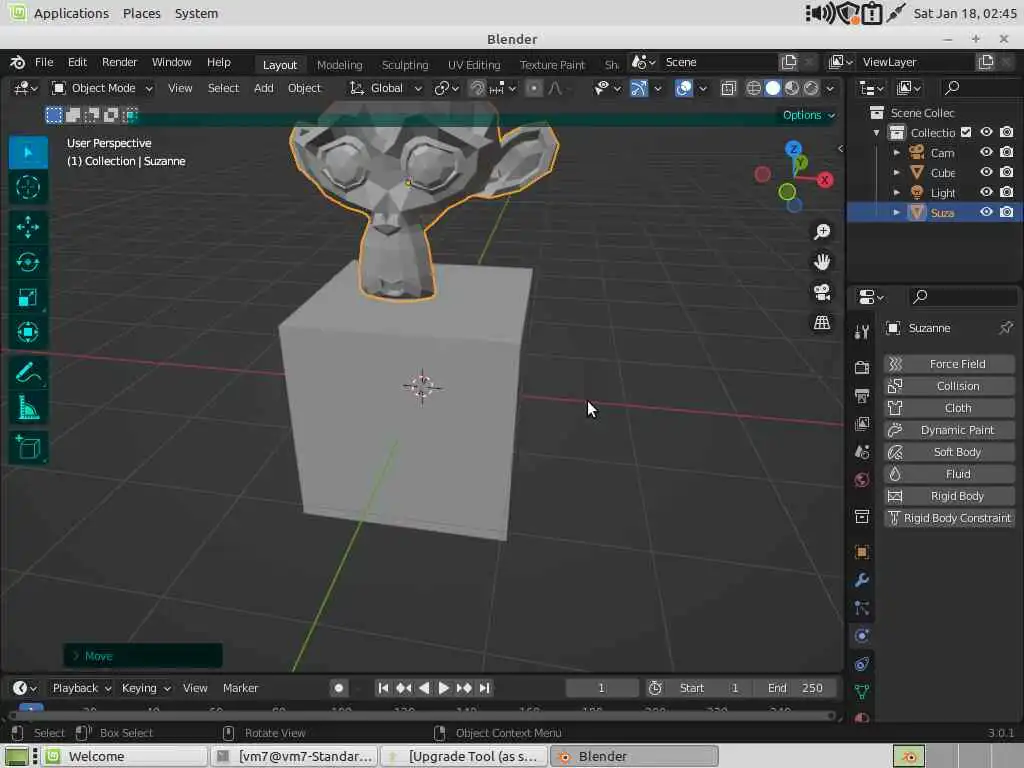Open the Object Mode dropdown
The width and height of the screenshot is (1024, 768).
(x=103, y=88)
